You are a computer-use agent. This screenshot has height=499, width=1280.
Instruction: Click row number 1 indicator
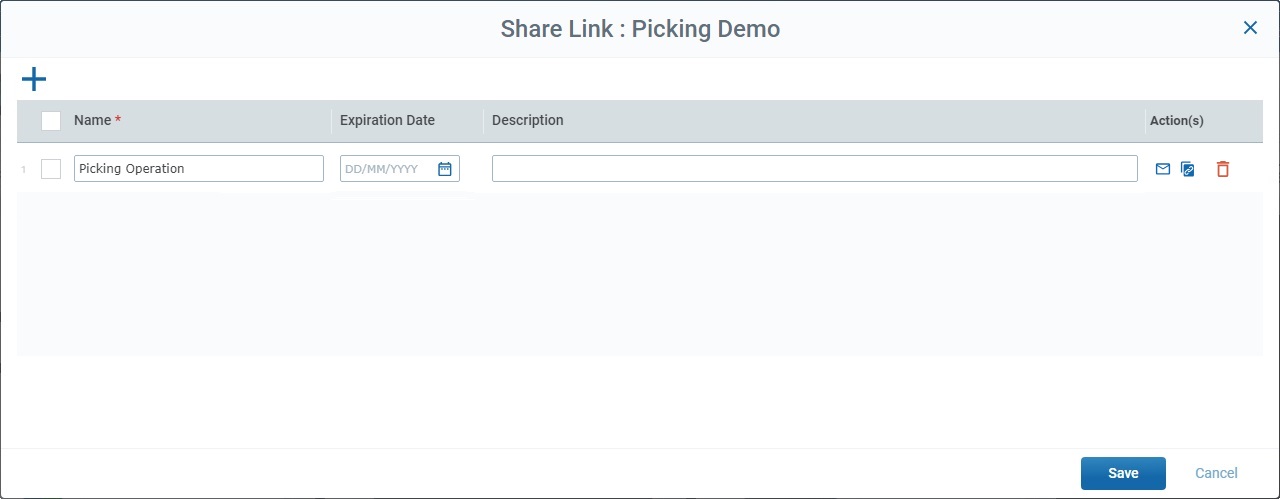click(x=24, y=169)
